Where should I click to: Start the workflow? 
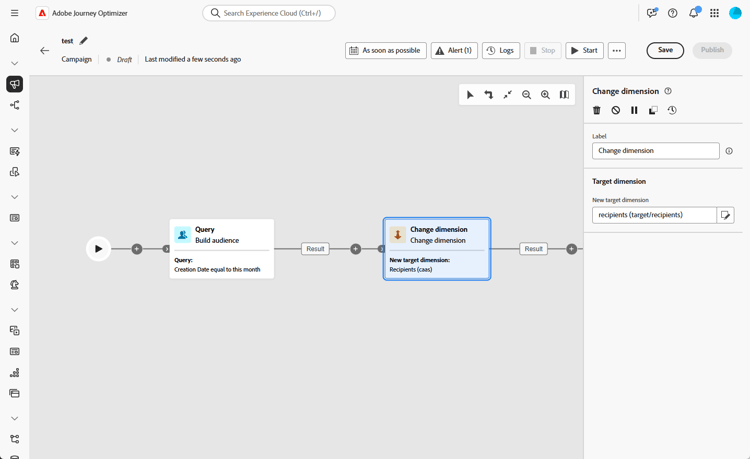click(x=585, y=51)
